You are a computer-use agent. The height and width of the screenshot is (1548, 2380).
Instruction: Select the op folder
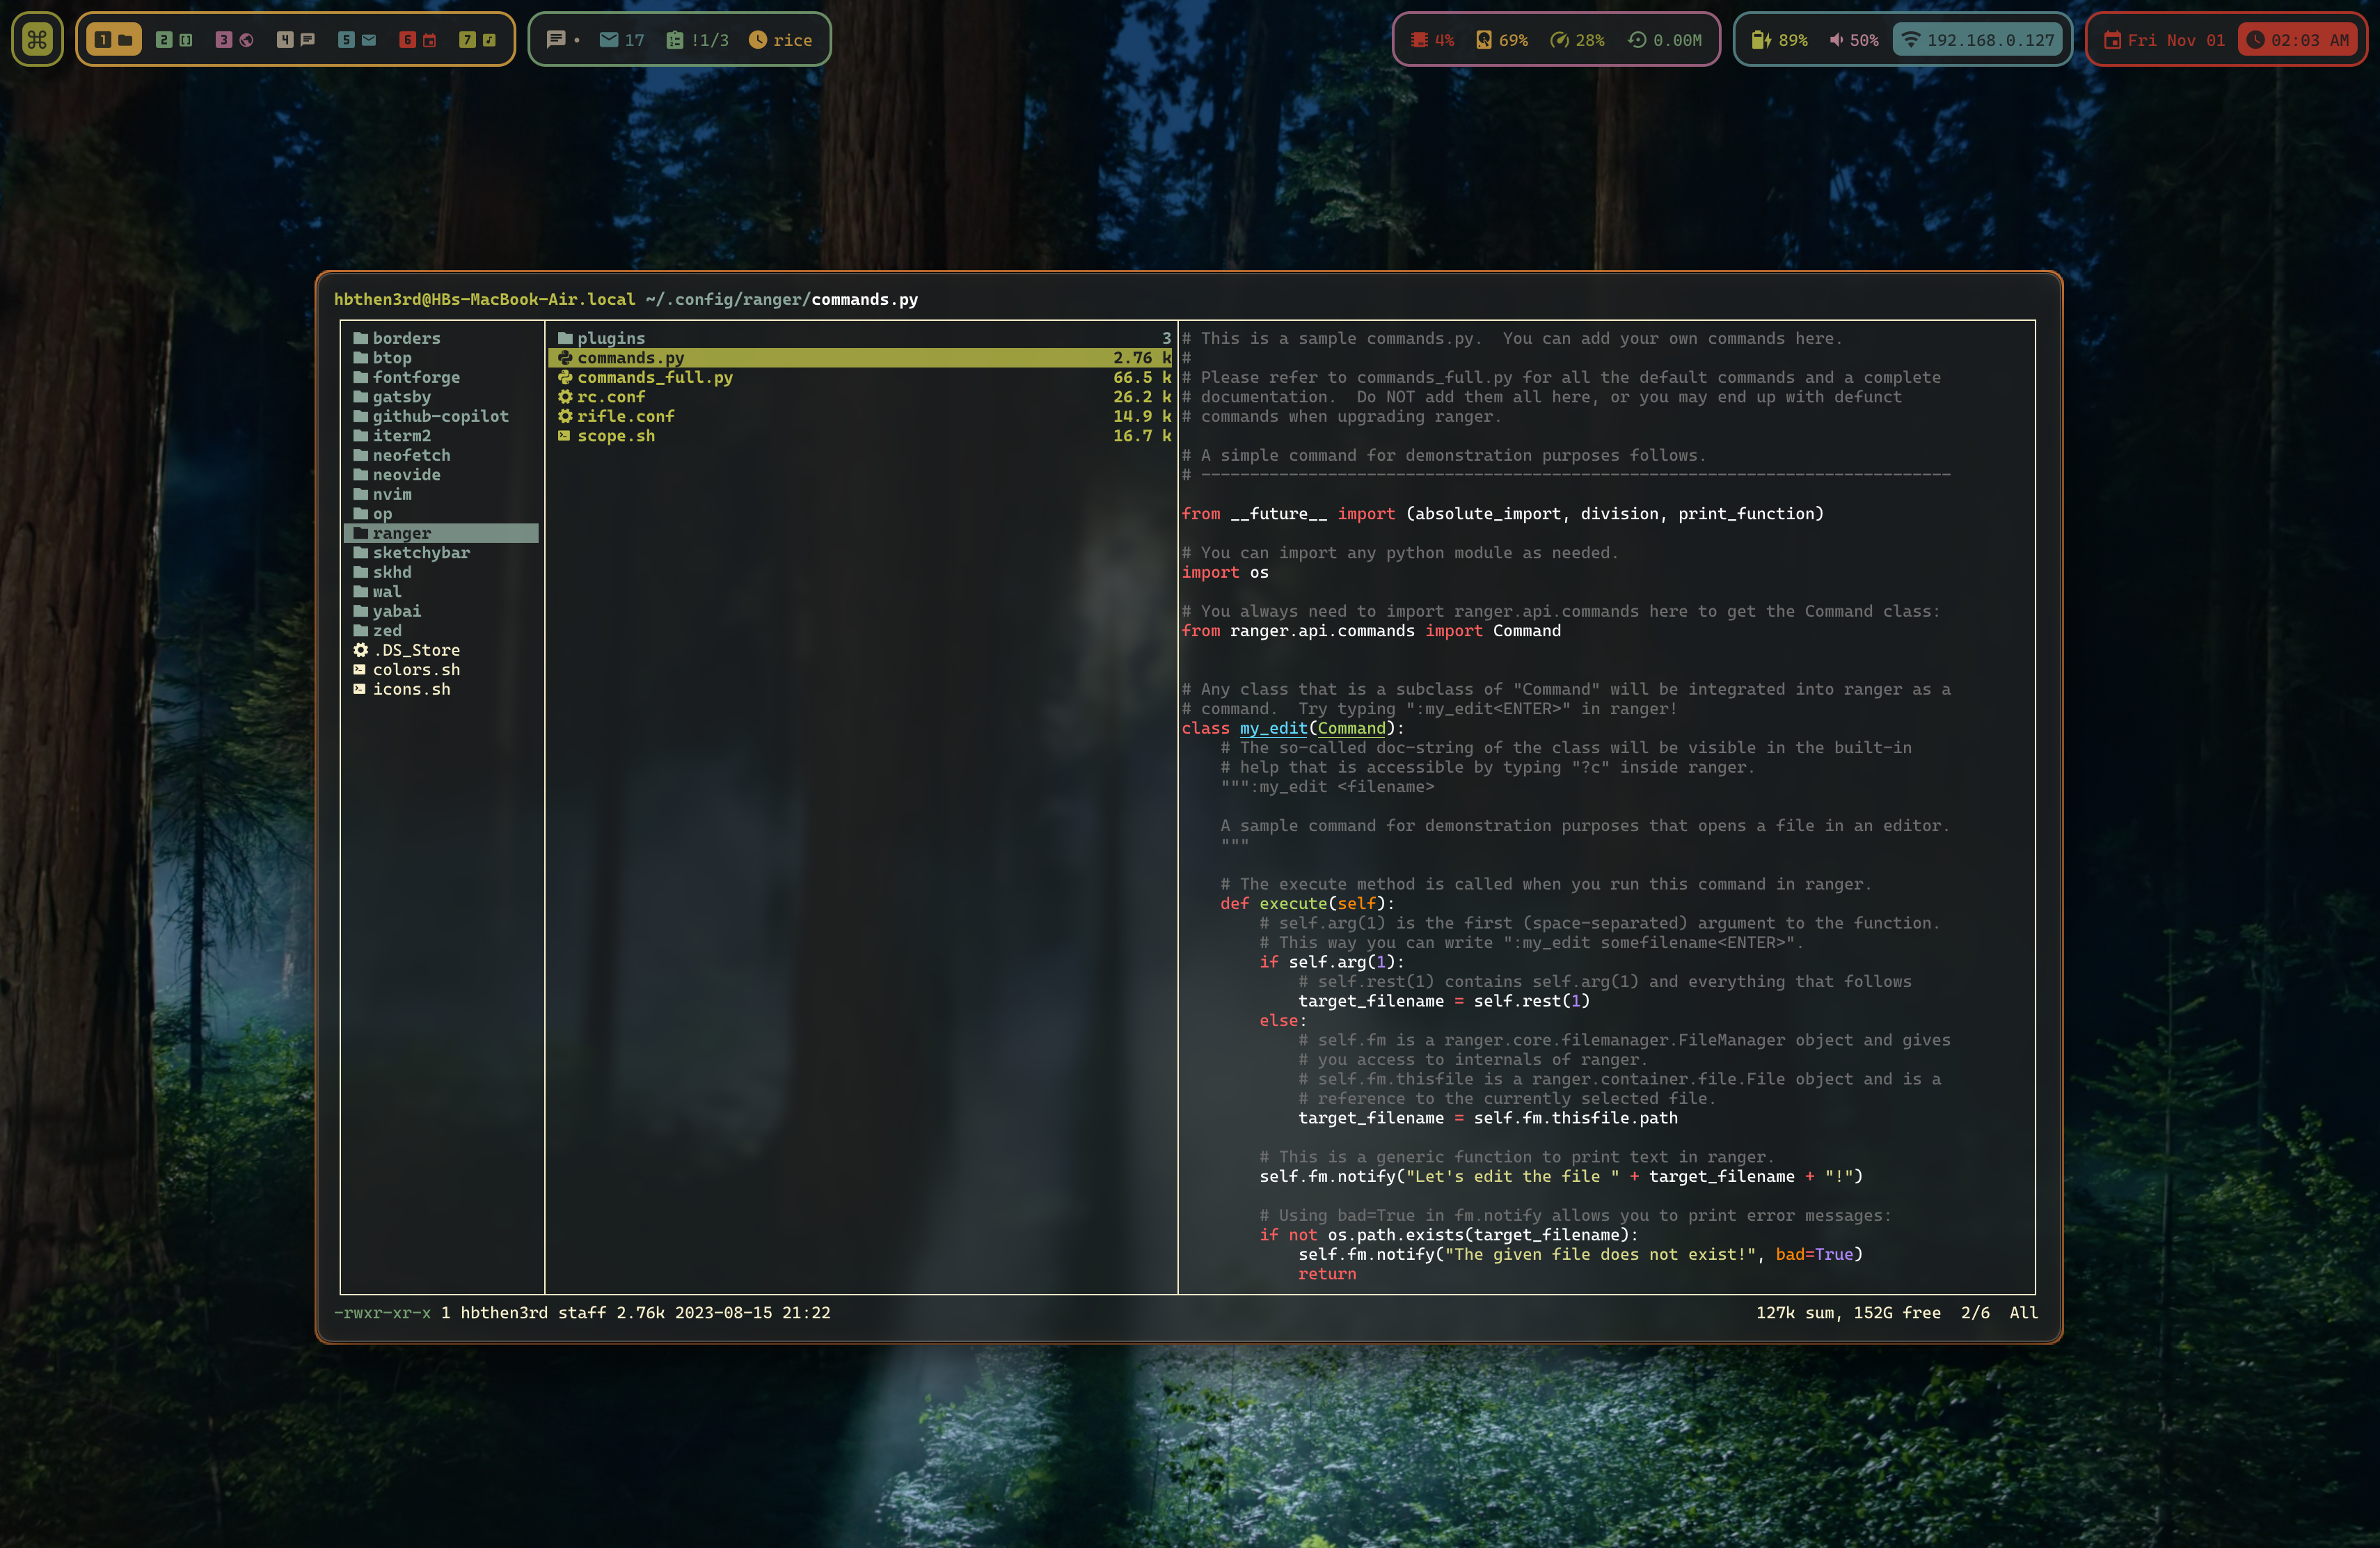click(441, 514)
